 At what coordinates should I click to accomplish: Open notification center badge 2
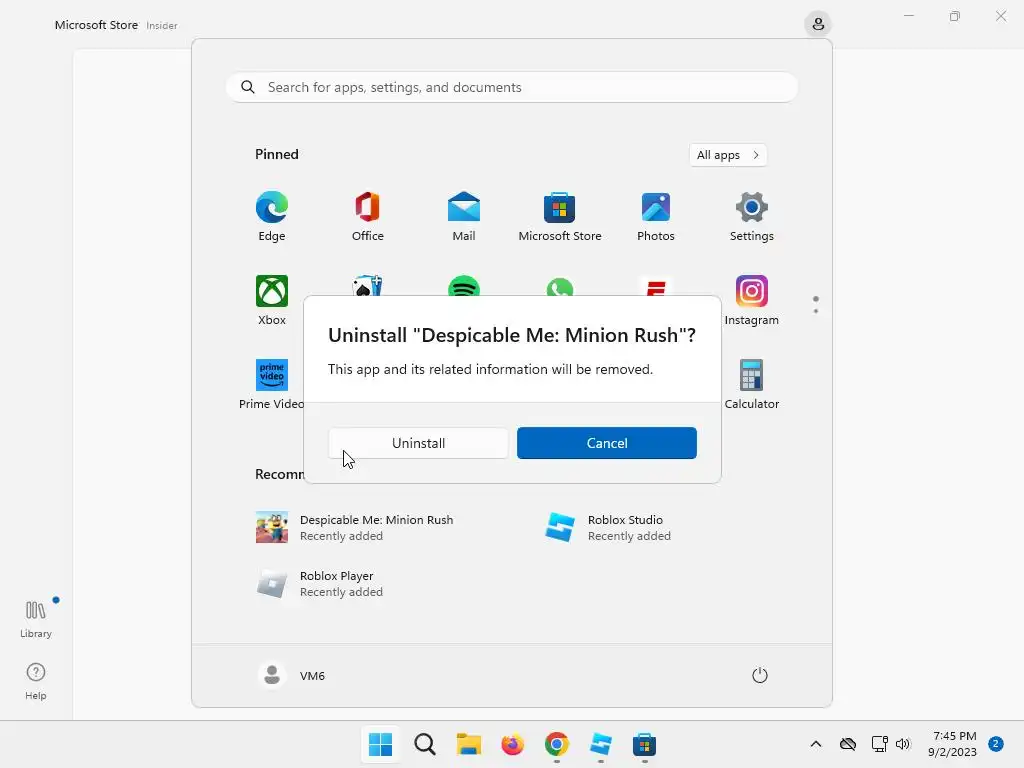coord(996,744)
